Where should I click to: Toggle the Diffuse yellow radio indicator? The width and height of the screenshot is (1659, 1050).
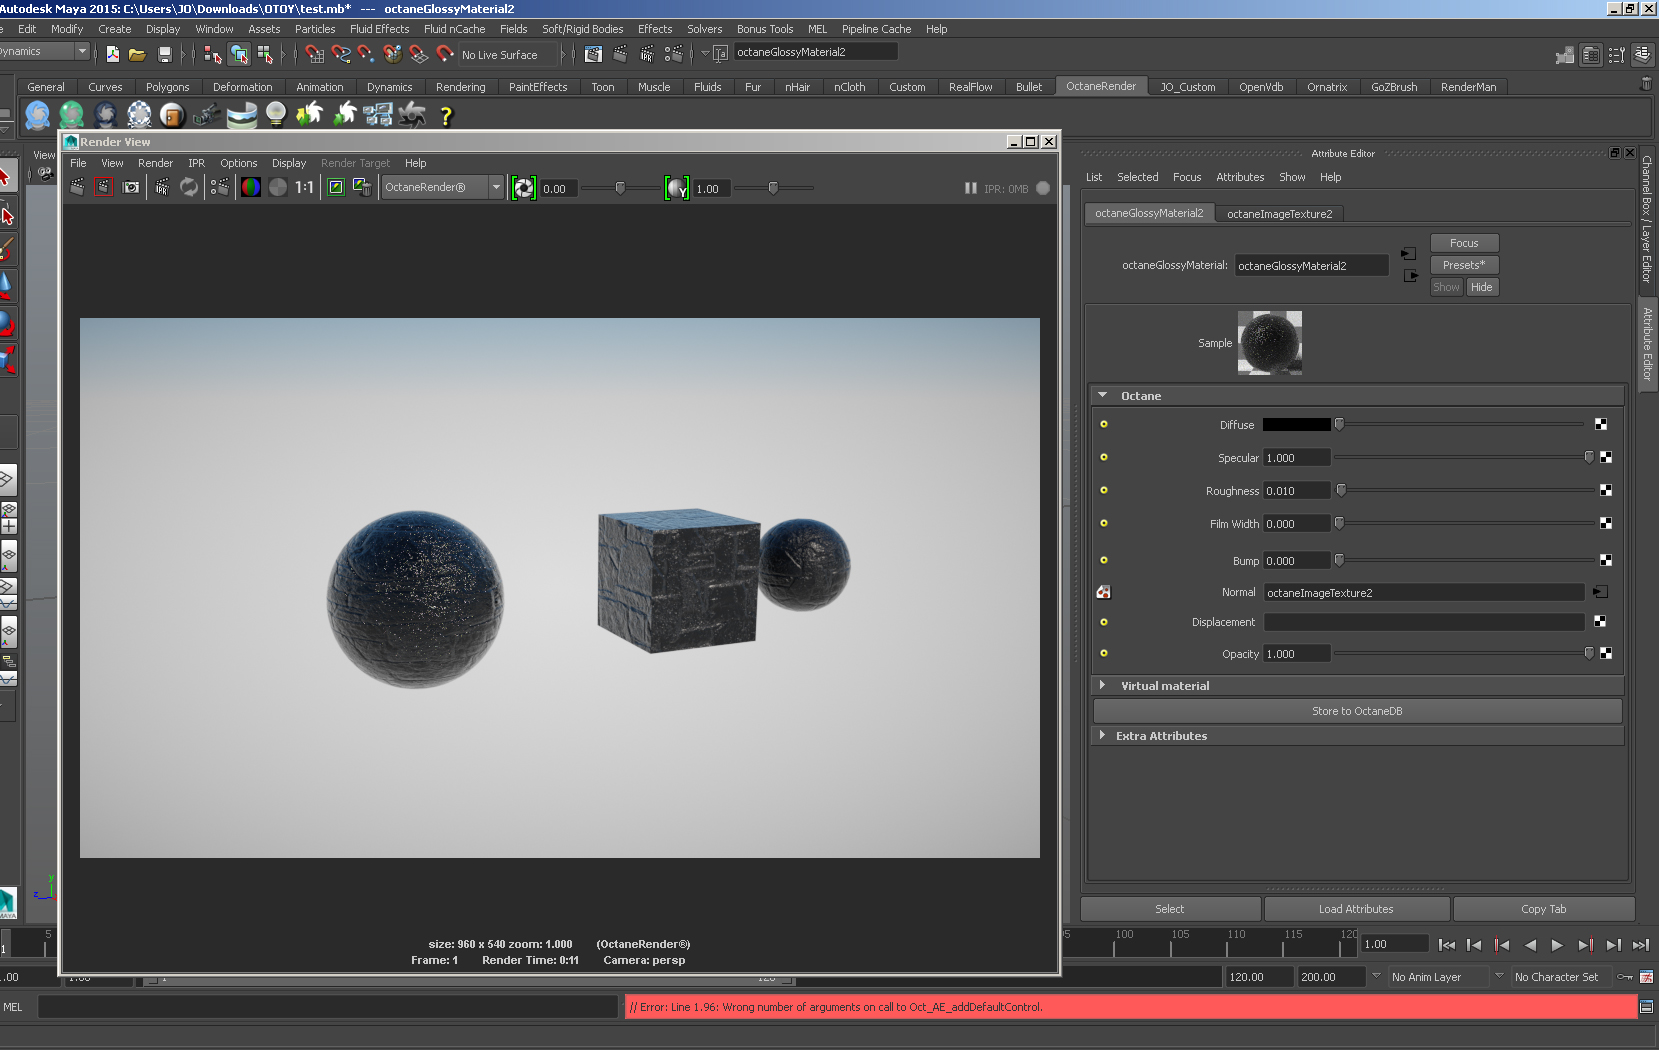(x=1104, y=424)
